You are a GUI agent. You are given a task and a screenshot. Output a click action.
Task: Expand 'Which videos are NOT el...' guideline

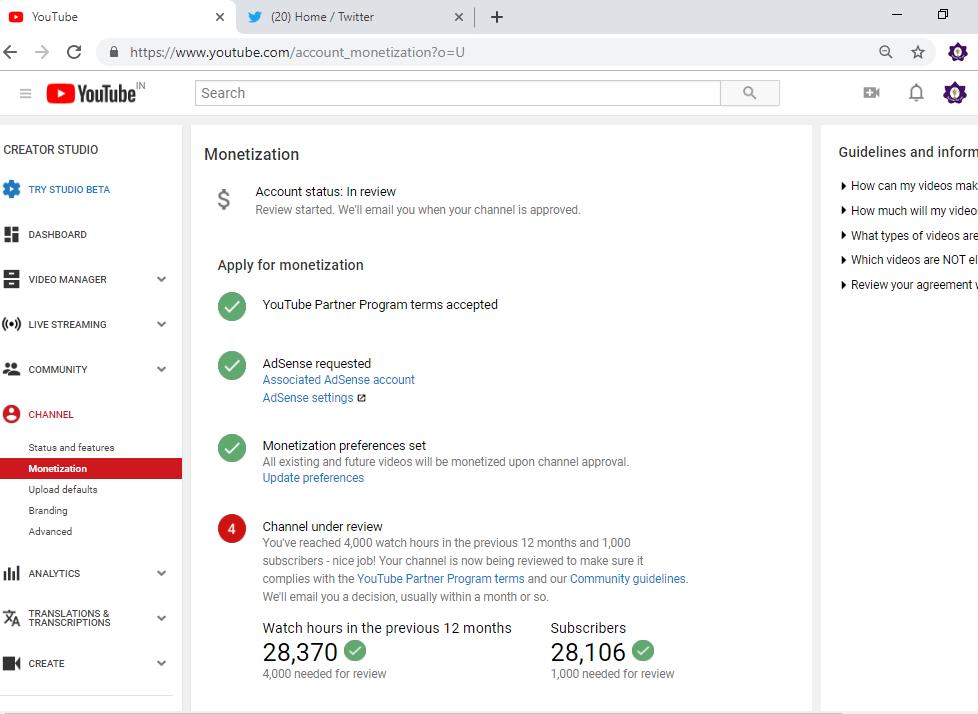click(908, 259)
